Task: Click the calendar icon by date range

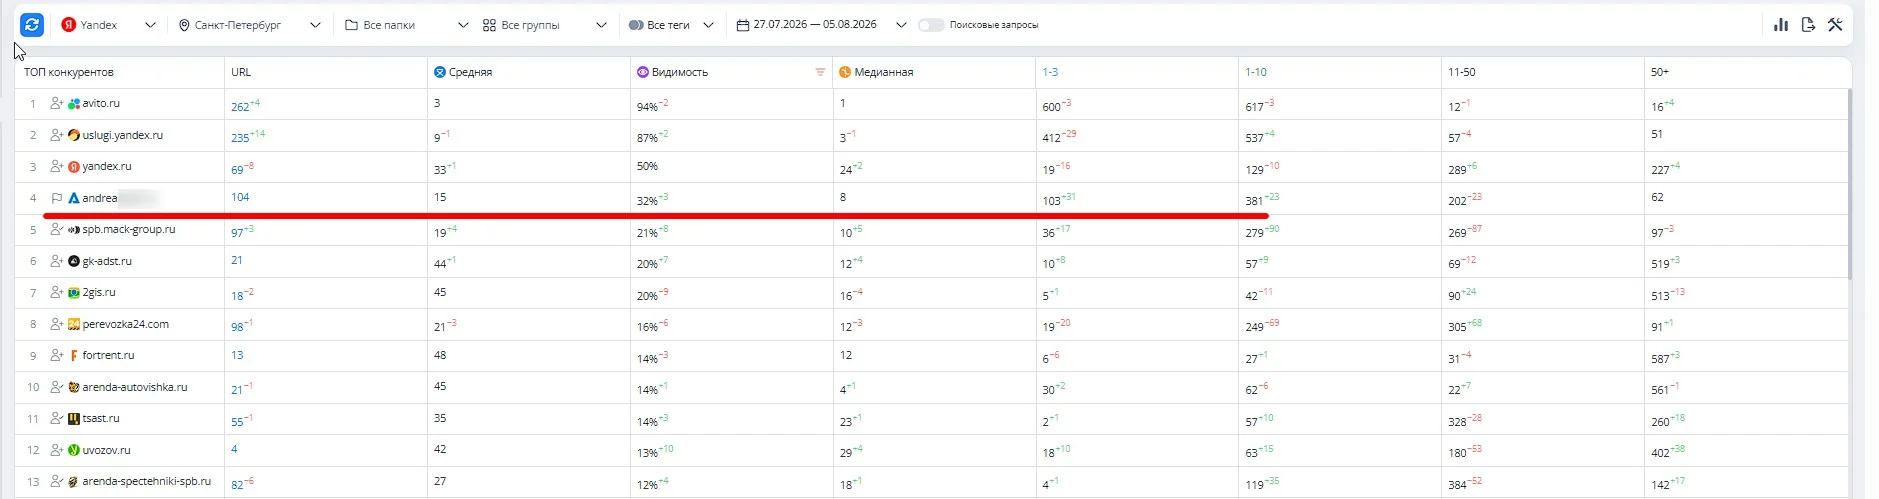Action: (743, 25)
